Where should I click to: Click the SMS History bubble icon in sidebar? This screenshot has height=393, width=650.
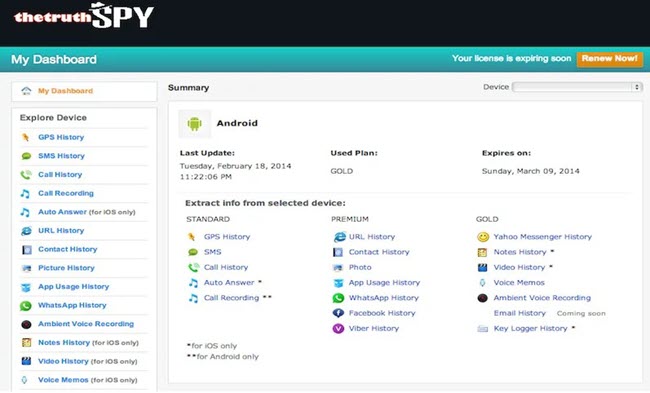pos(26,156)
